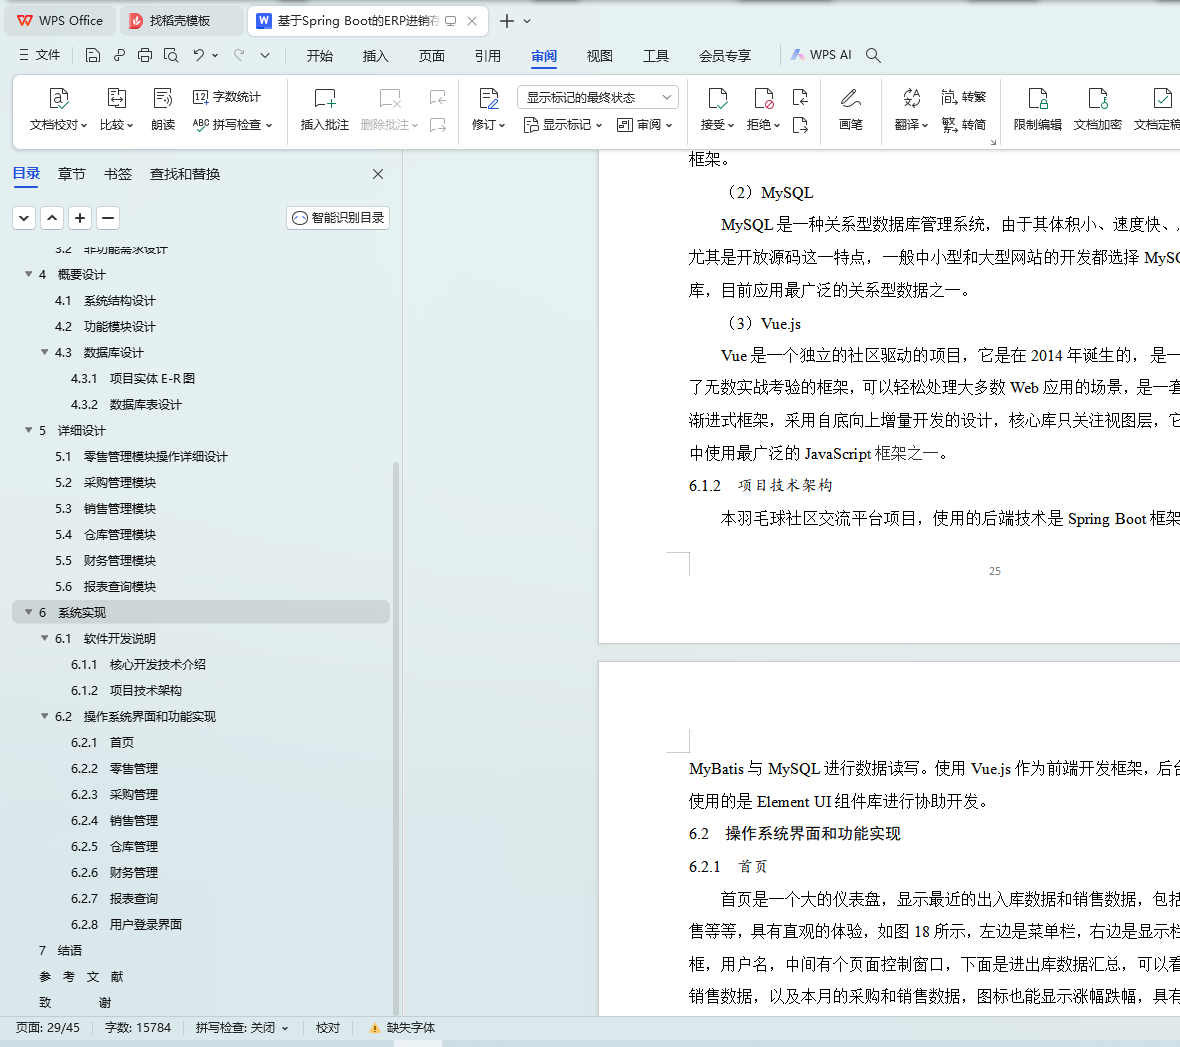The height and width of the screenshot is (1047, 1180).
Task: Open a new tab with plus button
Action: coord(507,21)
